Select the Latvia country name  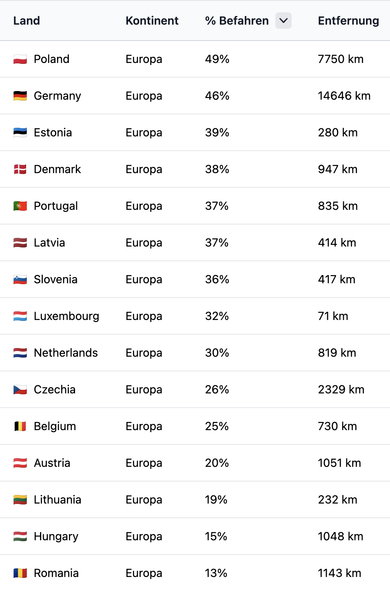[49, 243]
